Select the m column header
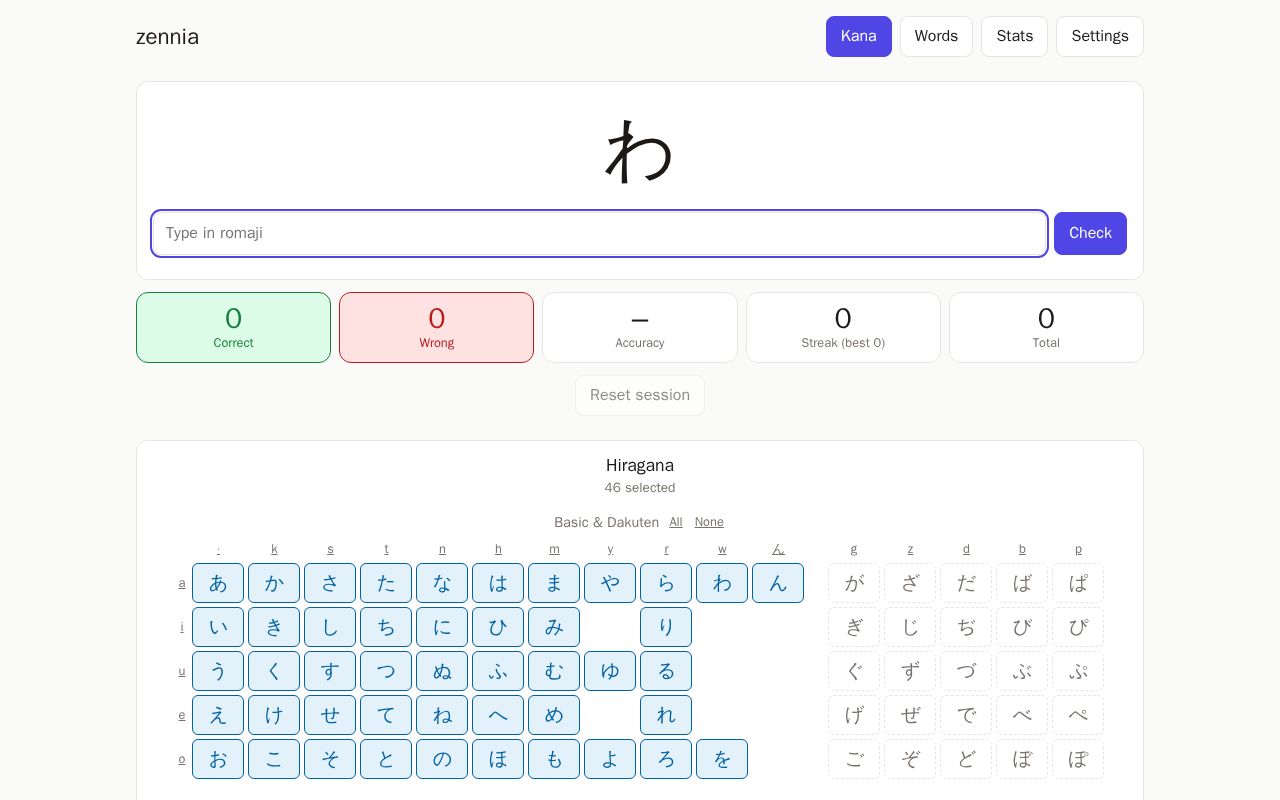 [554, 549]
